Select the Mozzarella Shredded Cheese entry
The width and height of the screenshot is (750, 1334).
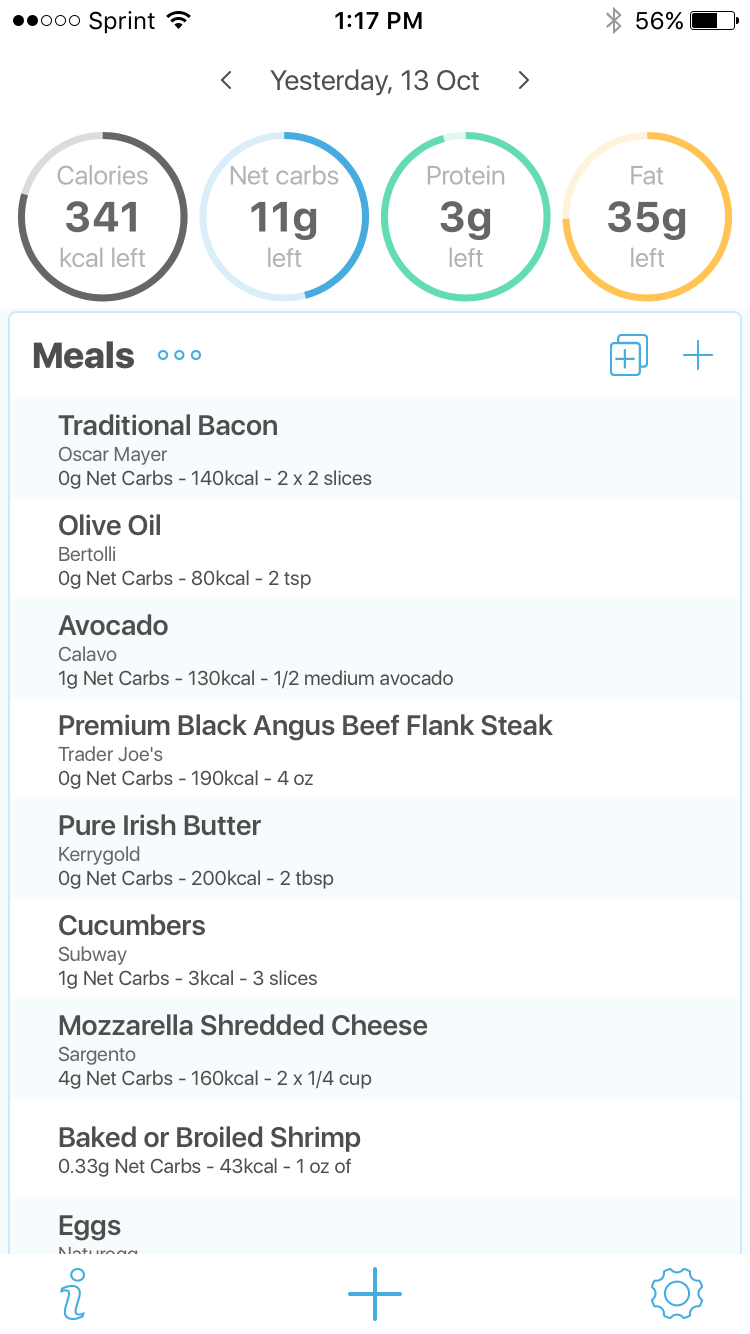[x=375, y=1050]
